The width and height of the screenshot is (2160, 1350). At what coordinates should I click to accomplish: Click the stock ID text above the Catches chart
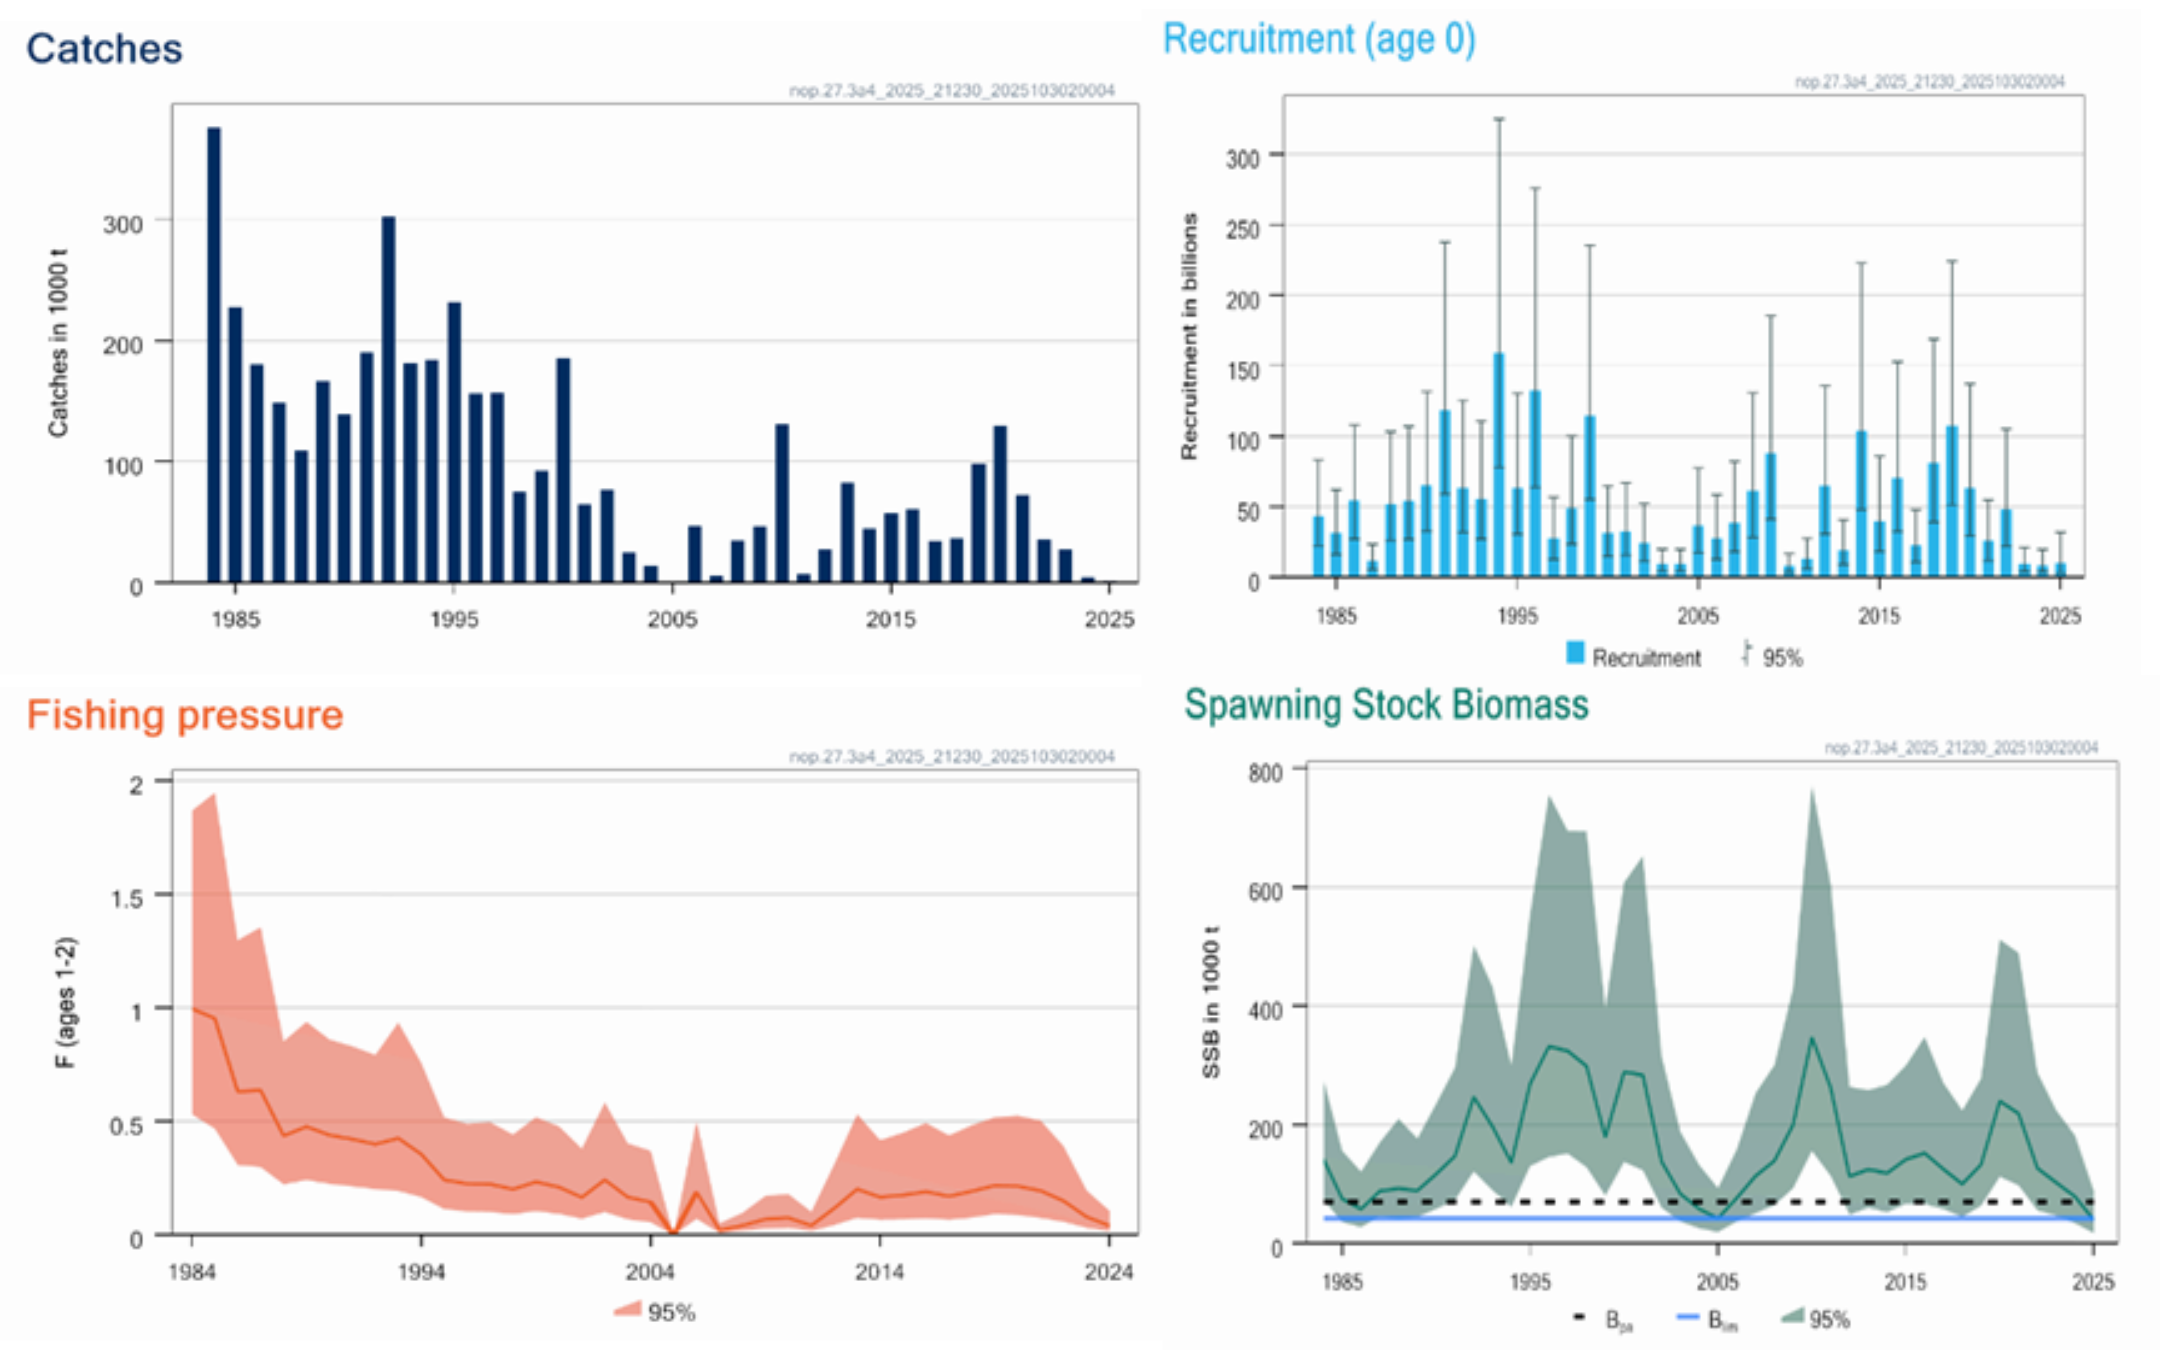tap(951, 90)
